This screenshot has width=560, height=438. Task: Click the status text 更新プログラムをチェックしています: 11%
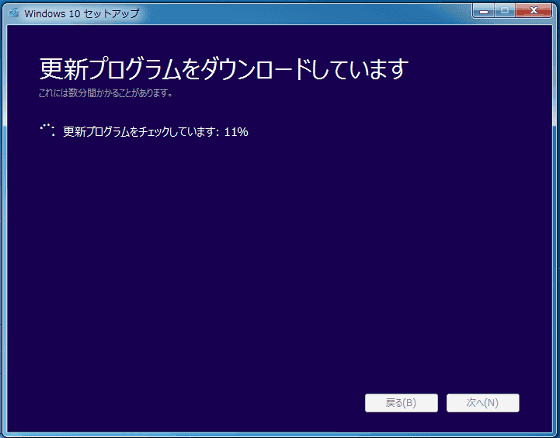[x=156, y=132]
